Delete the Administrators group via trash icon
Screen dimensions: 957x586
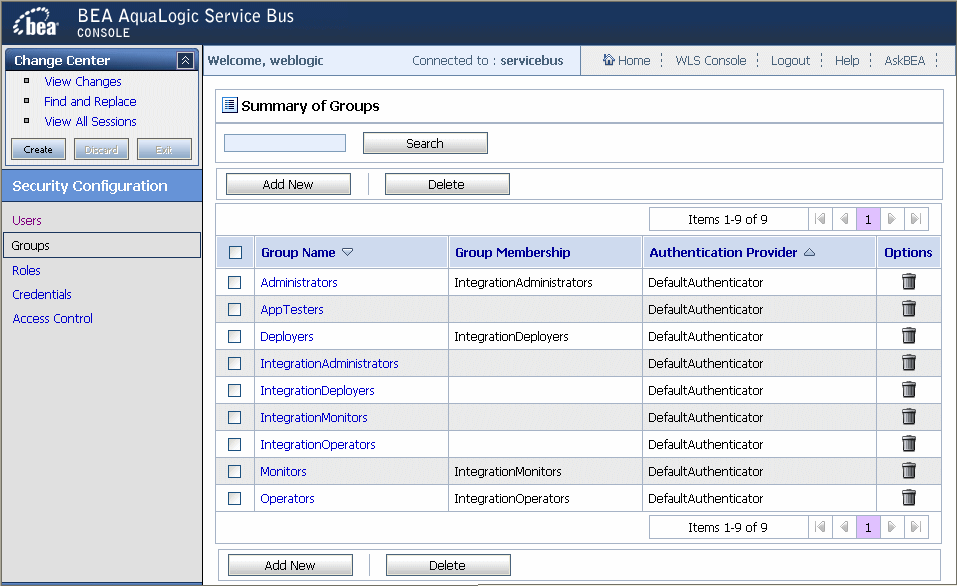[908, 282]
